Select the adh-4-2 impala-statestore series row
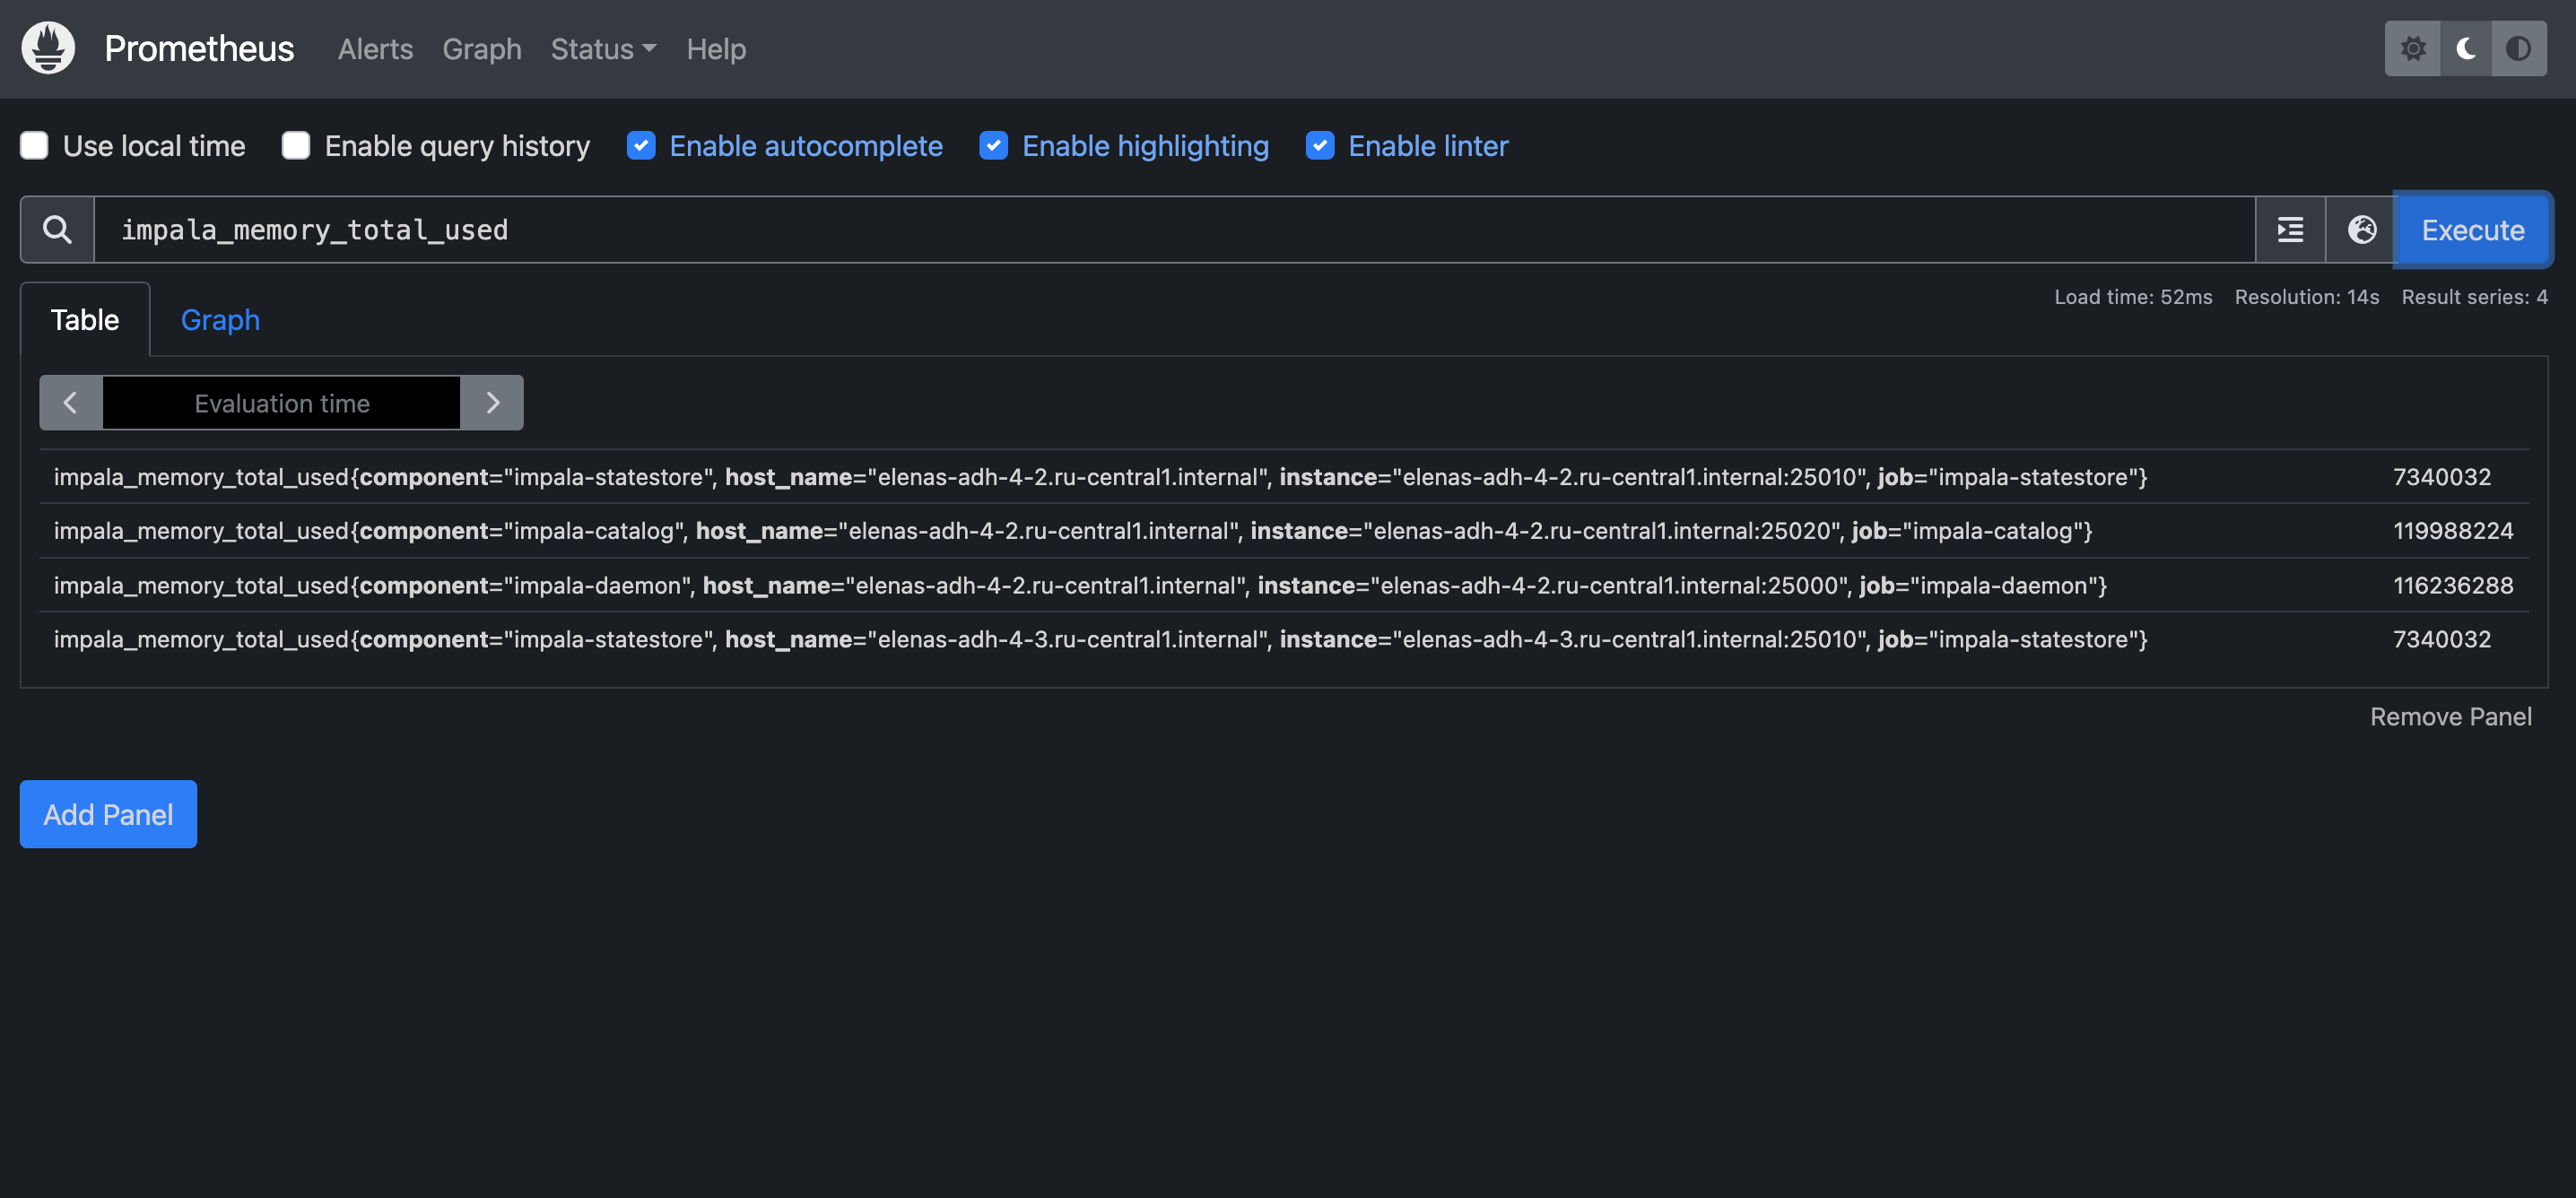The image size is (2576, 1198). point(1284,477)
